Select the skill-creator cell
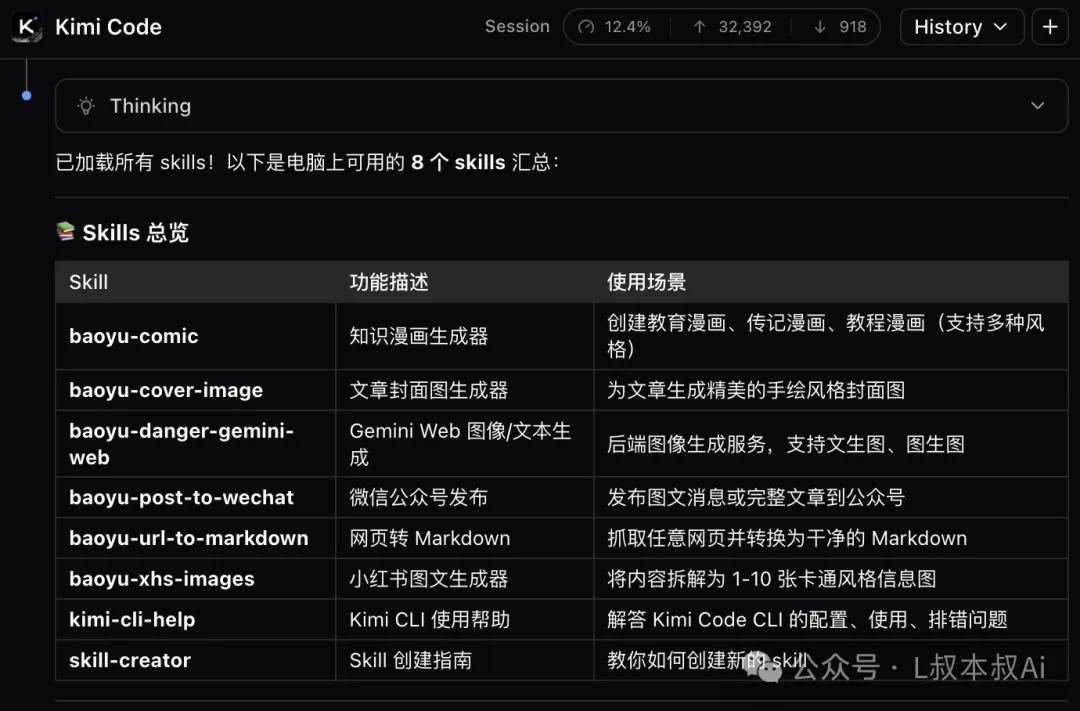1080x711 pixels. coord(196,660)
